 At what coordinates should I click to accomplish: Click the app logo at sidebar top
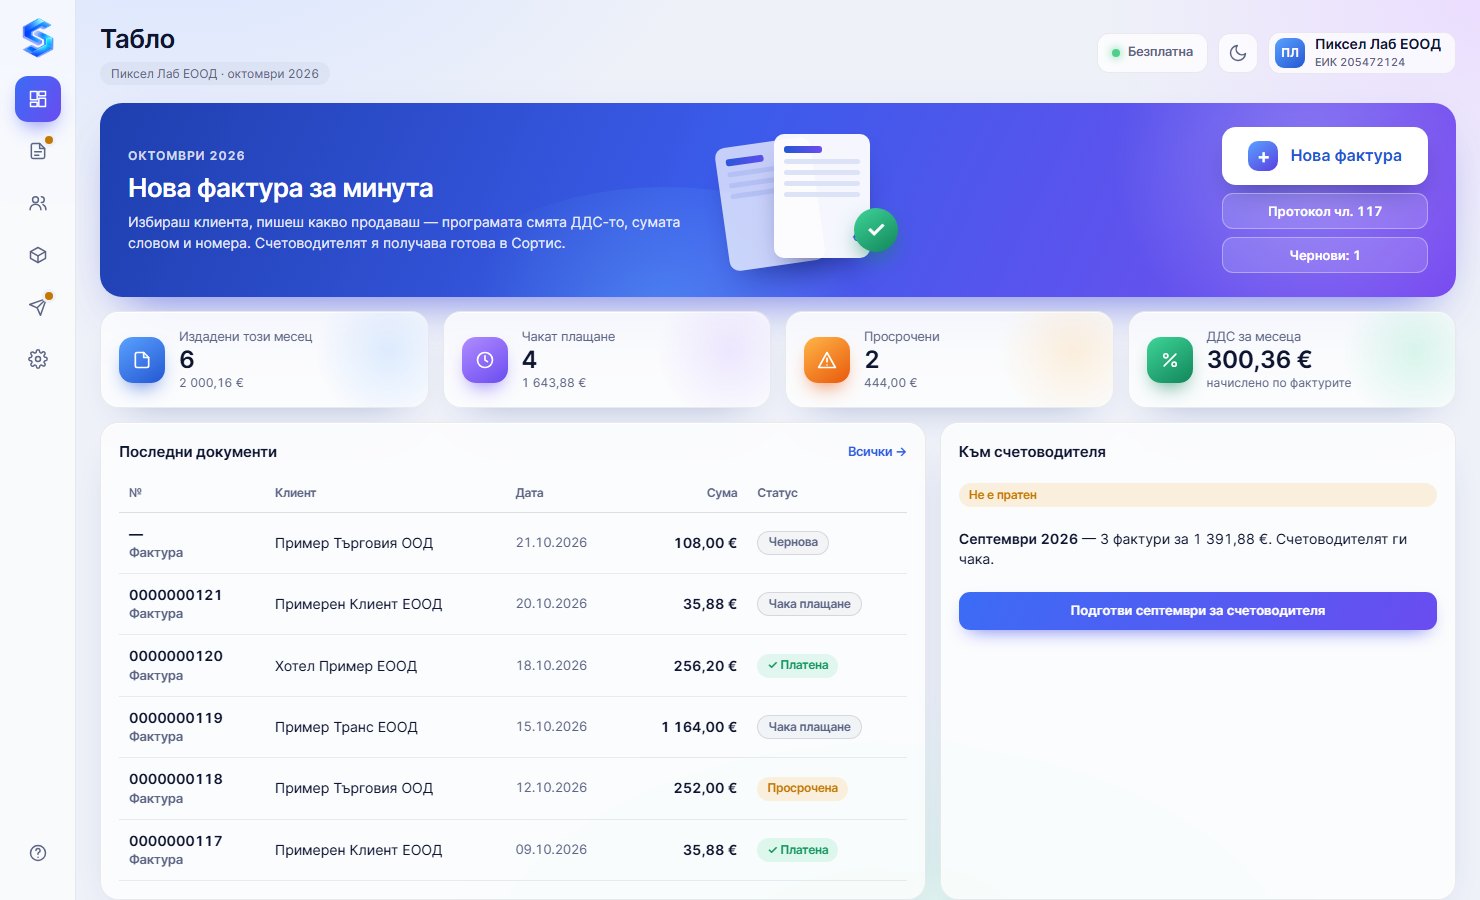(38, 38)
